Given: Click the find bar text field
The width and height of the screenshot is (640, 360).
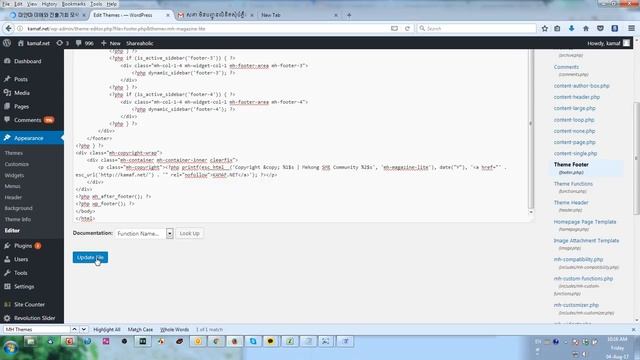Looking at the screenshot, I should [x=36, y=329].
